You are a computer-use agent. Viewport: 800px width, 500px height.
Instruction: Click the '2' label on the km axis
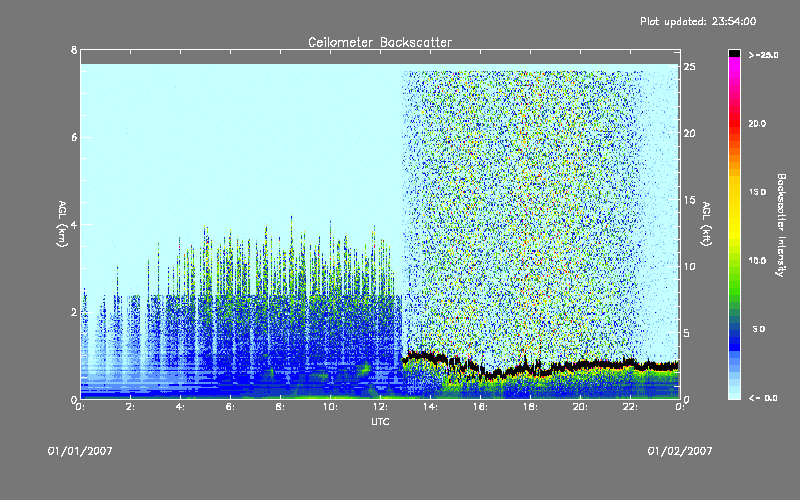pos(74,312)
